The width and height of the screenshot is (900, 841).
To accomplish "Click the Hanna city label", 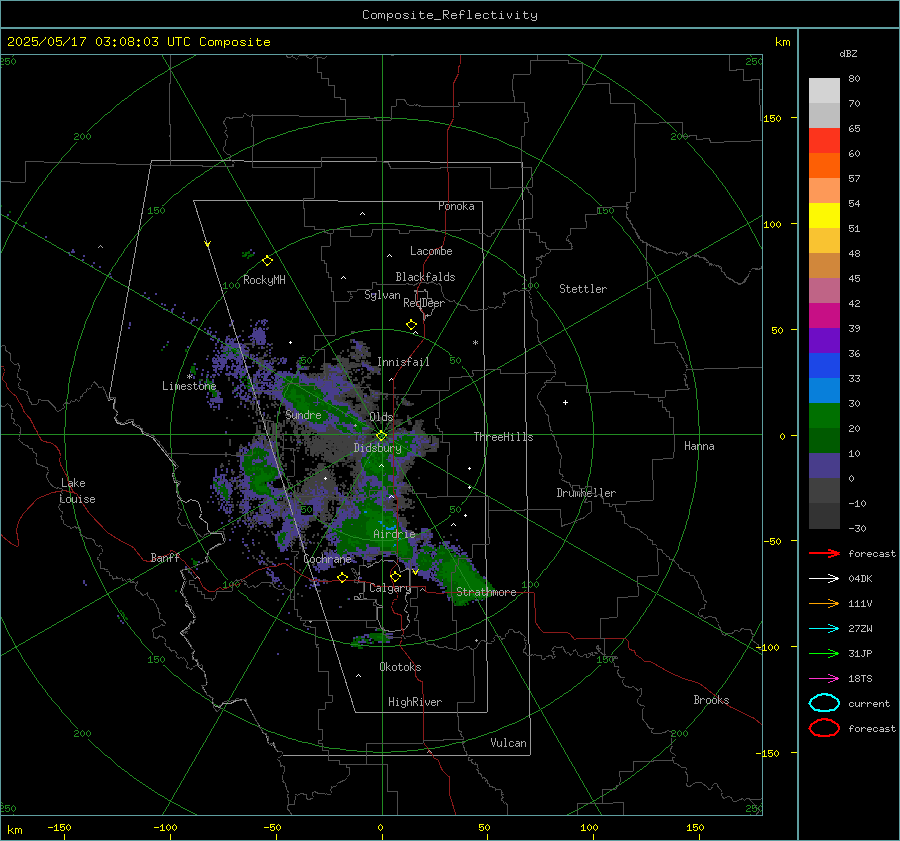I will coord(699,446).
